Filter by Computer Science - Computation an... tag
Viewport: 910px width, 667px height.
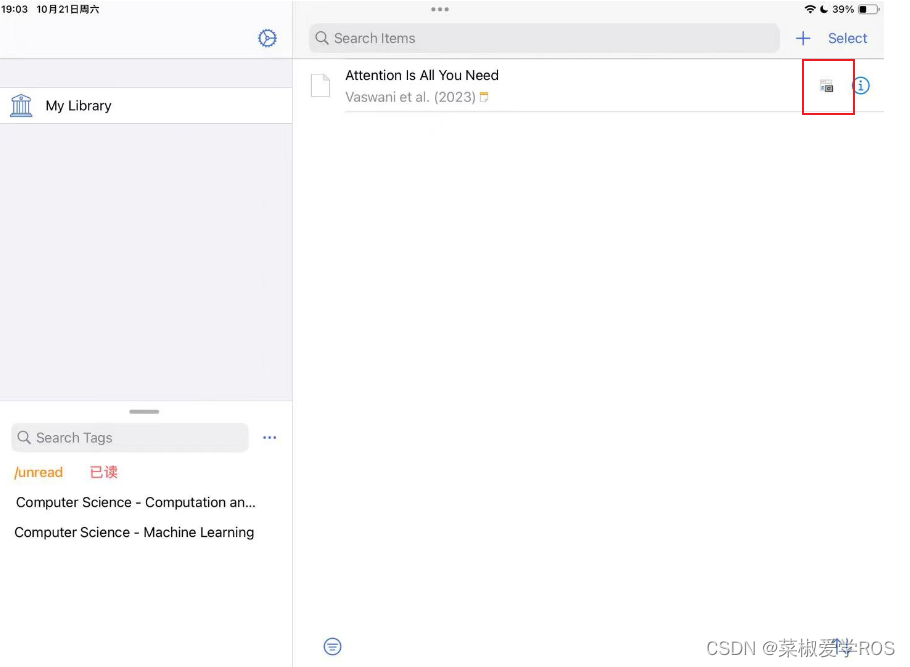pyautogui.click(x=136, y=503)
